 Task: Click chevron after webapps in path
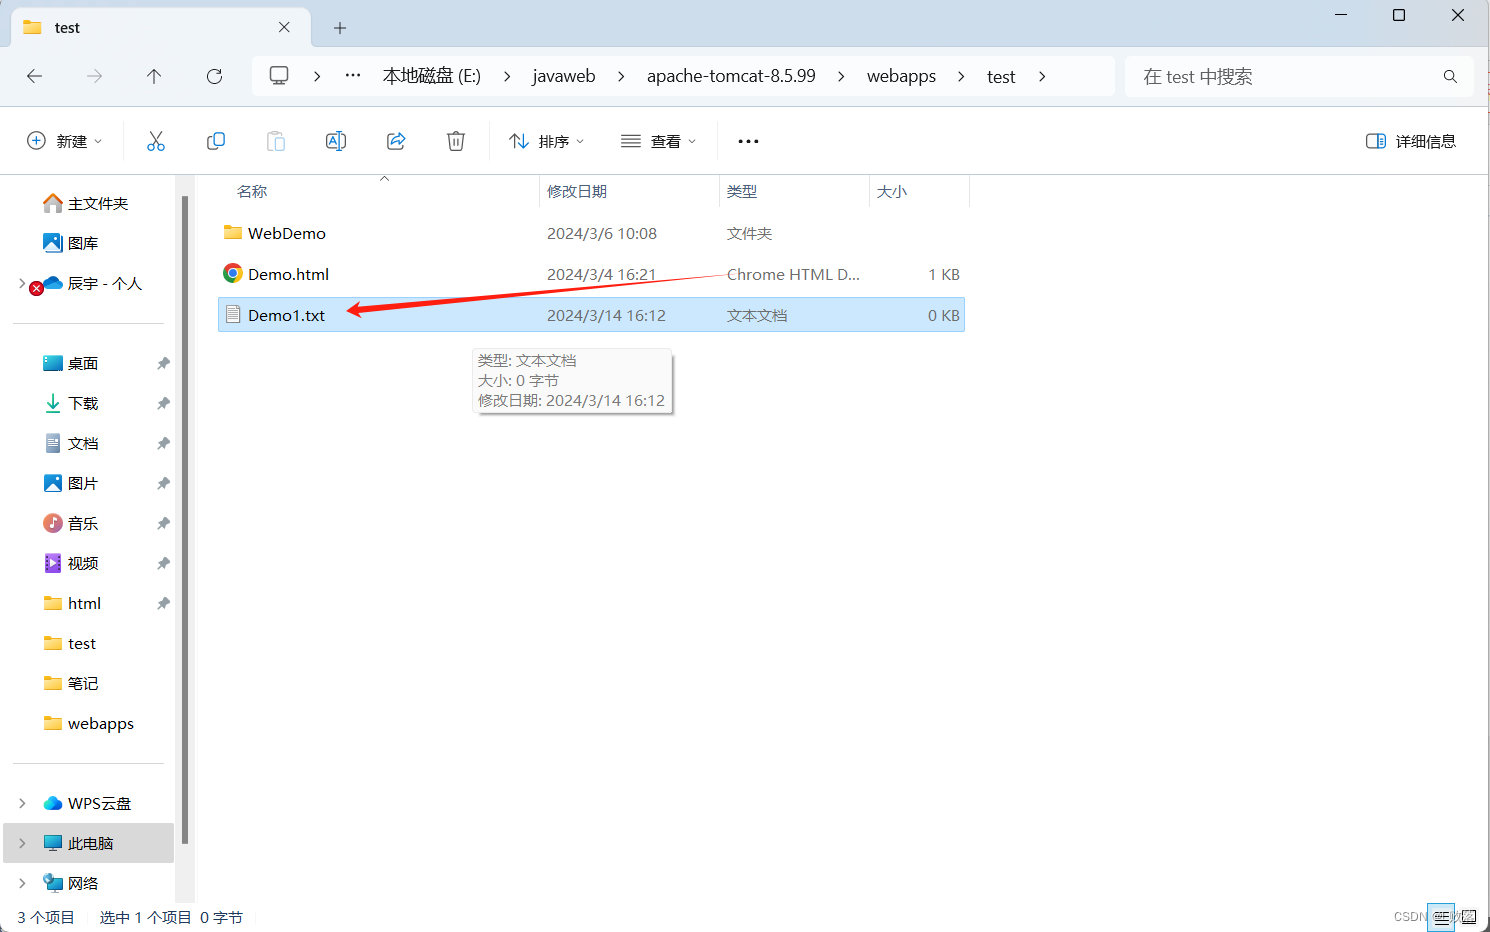(x=961, y=76)
